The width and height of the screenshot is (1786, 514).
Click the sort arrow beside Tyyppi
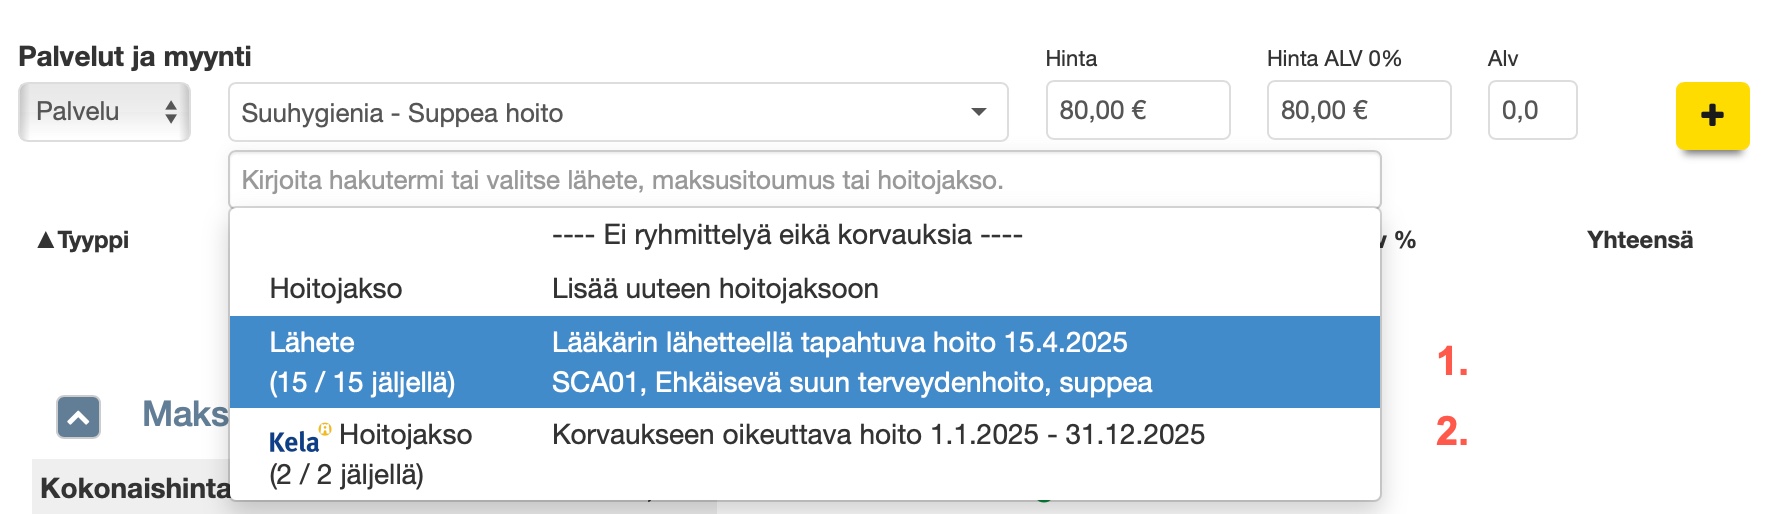coord(45,240)
